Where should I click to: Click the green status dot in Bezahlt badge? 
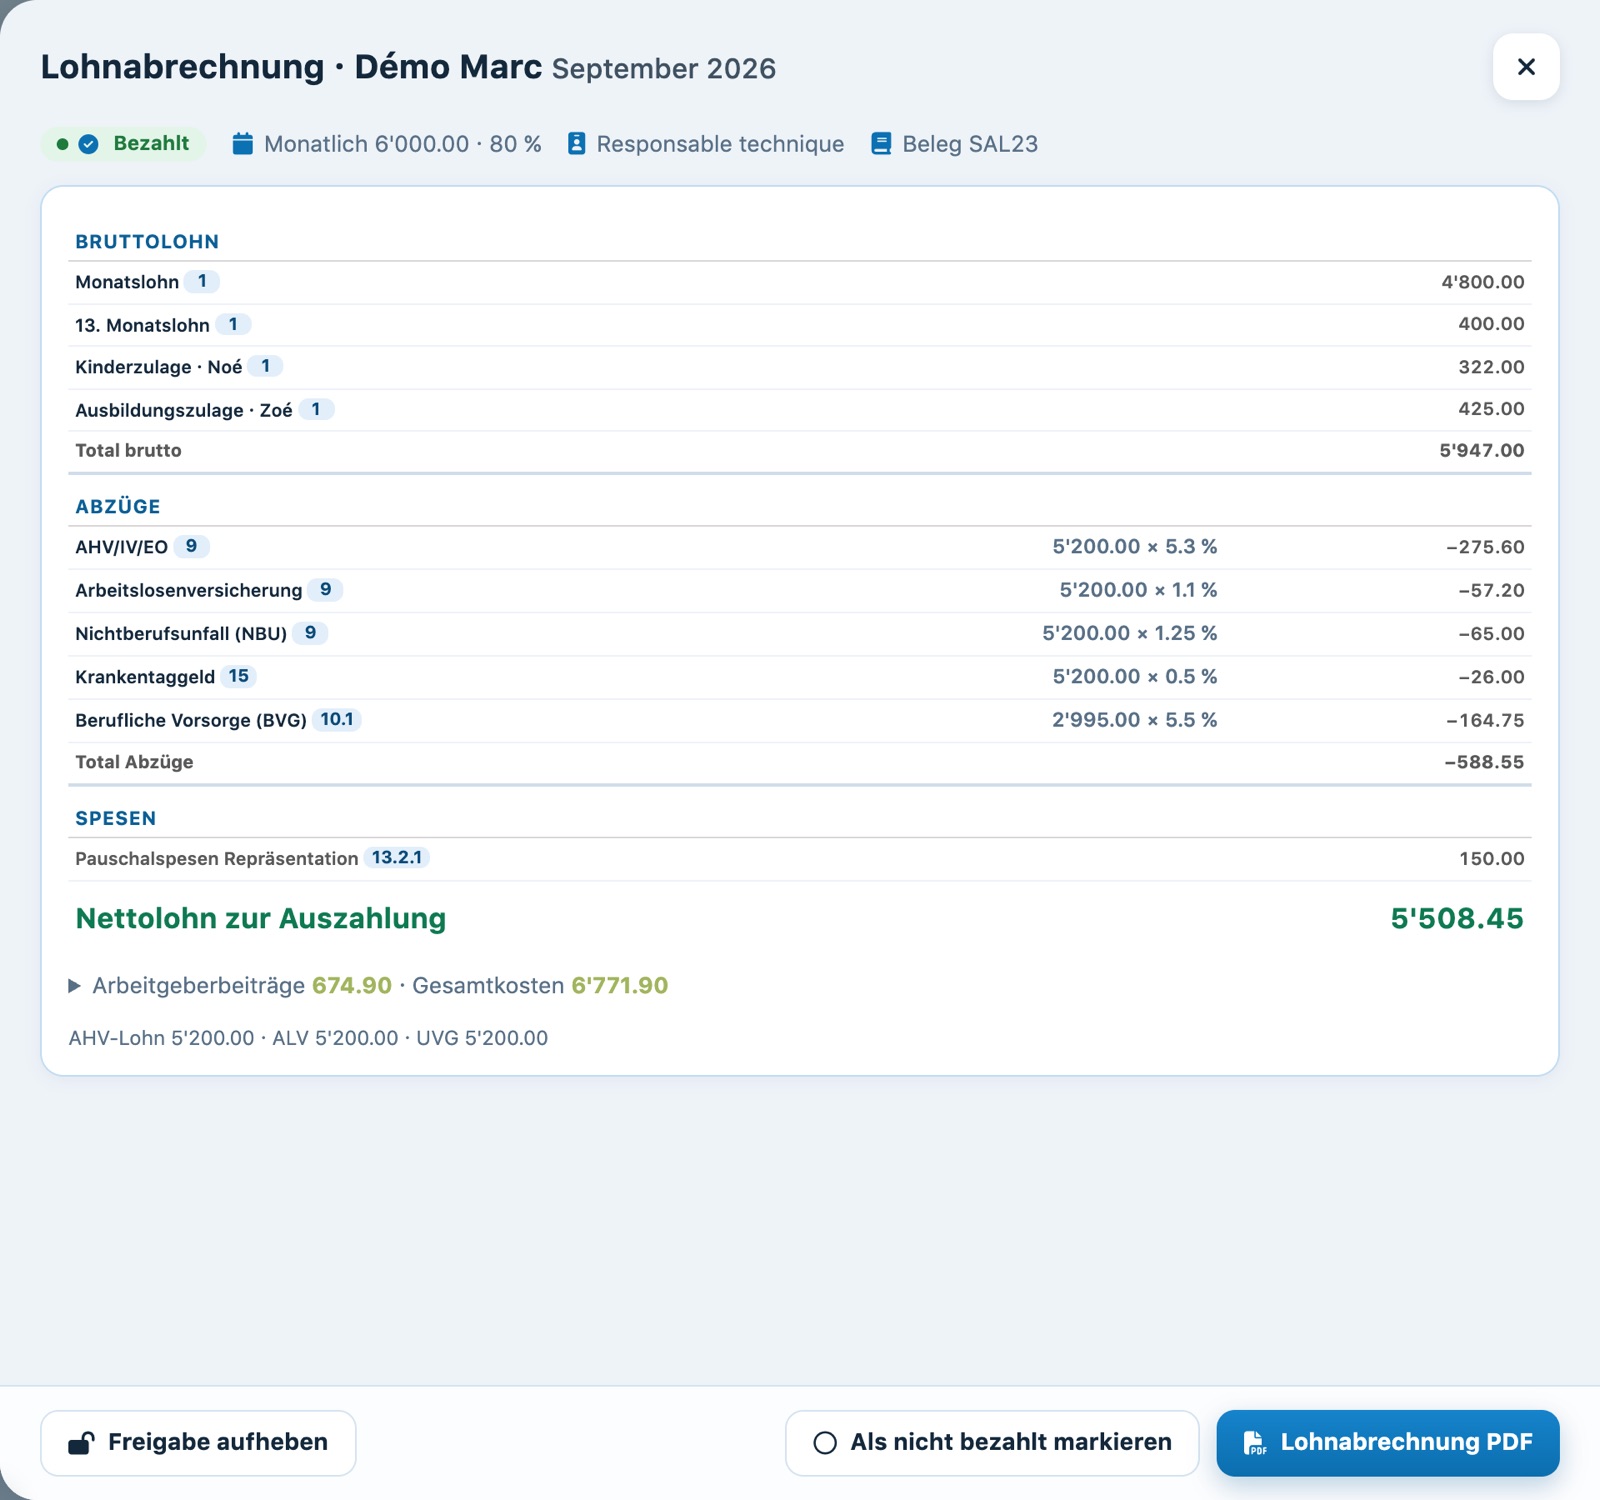[x=62, y=144]
